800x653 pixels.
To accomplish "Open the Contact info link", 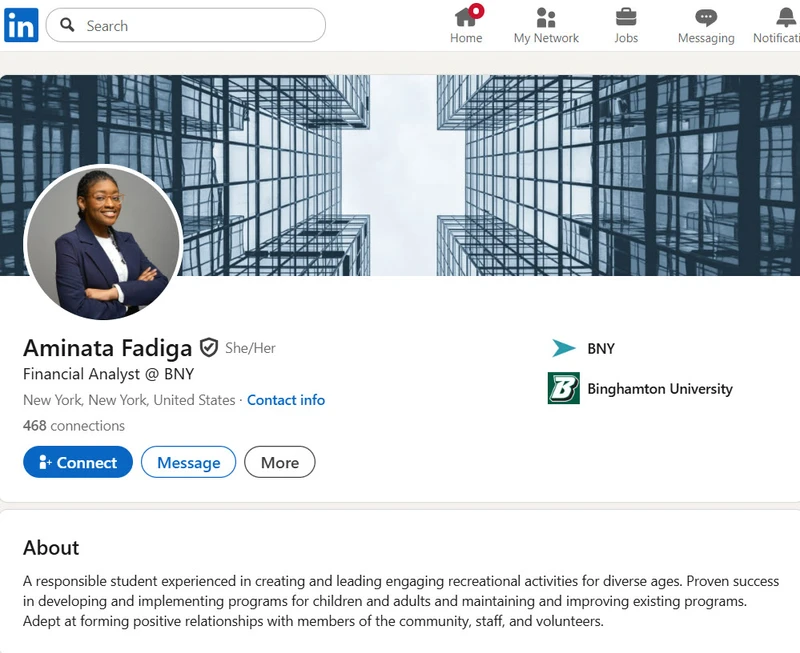I will (x=286, y=400).
